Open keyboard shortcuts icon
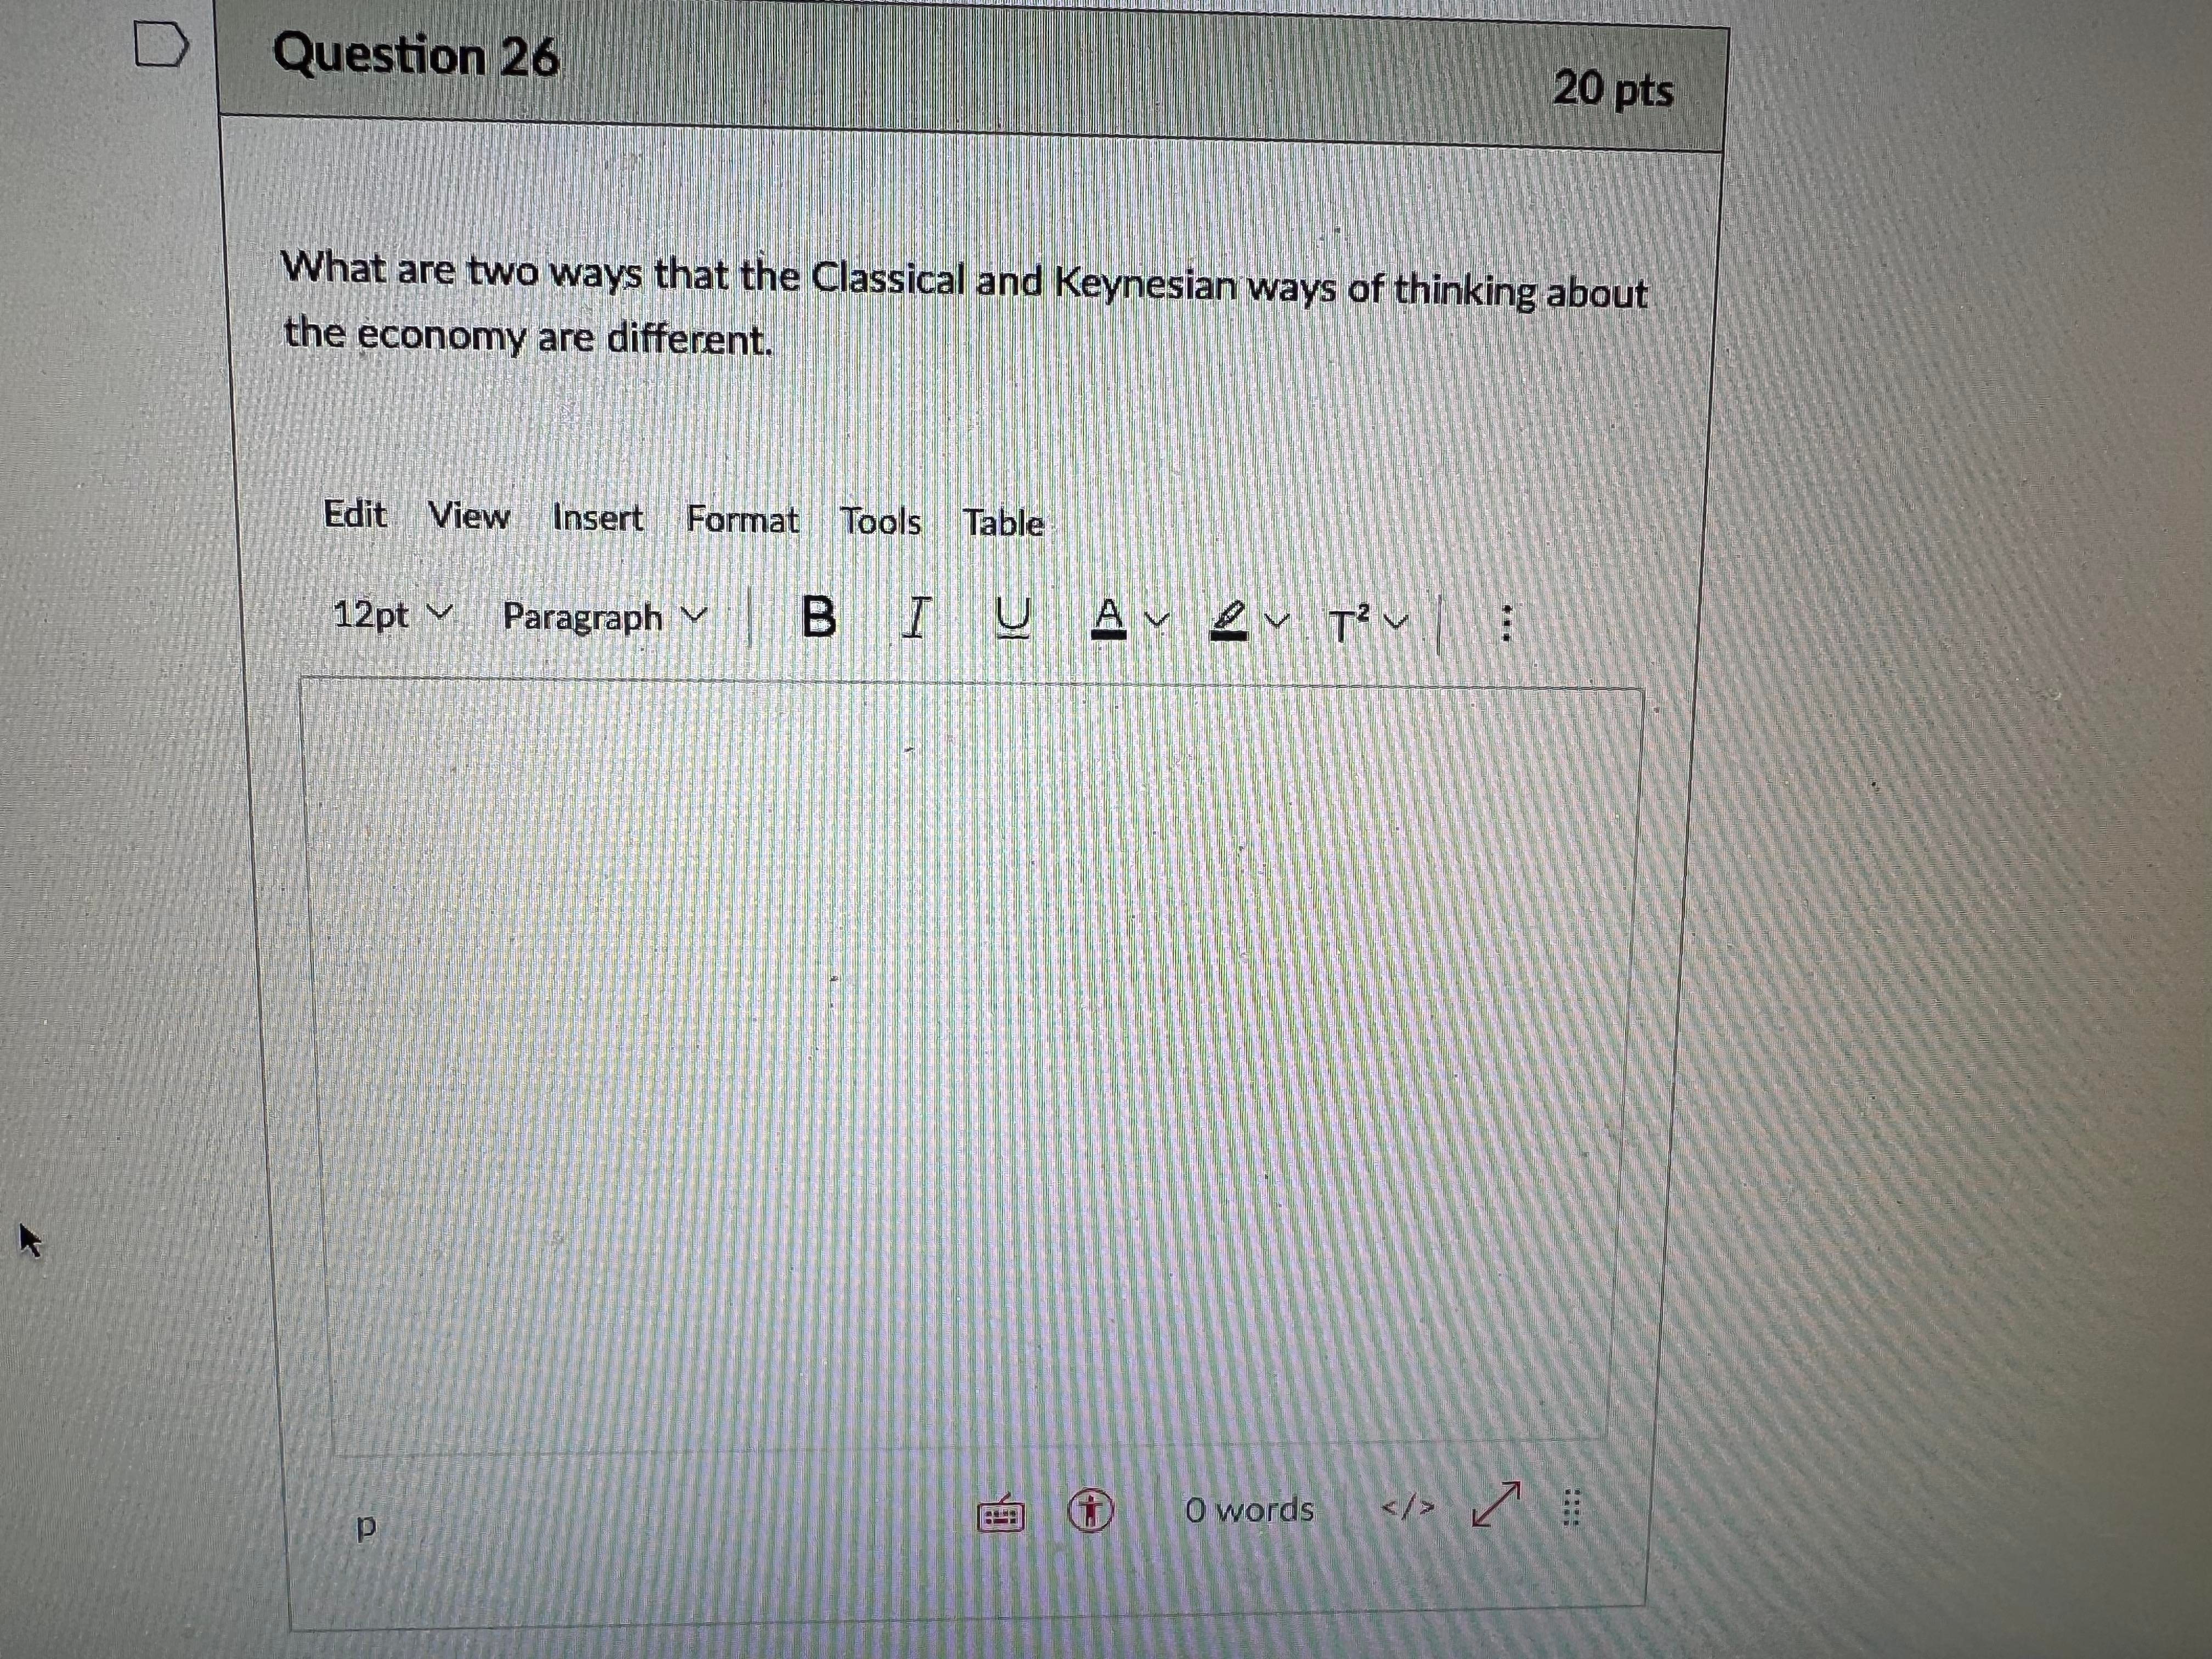Screen dimensions: 2212x1659 click(x=1000, y=1514)
